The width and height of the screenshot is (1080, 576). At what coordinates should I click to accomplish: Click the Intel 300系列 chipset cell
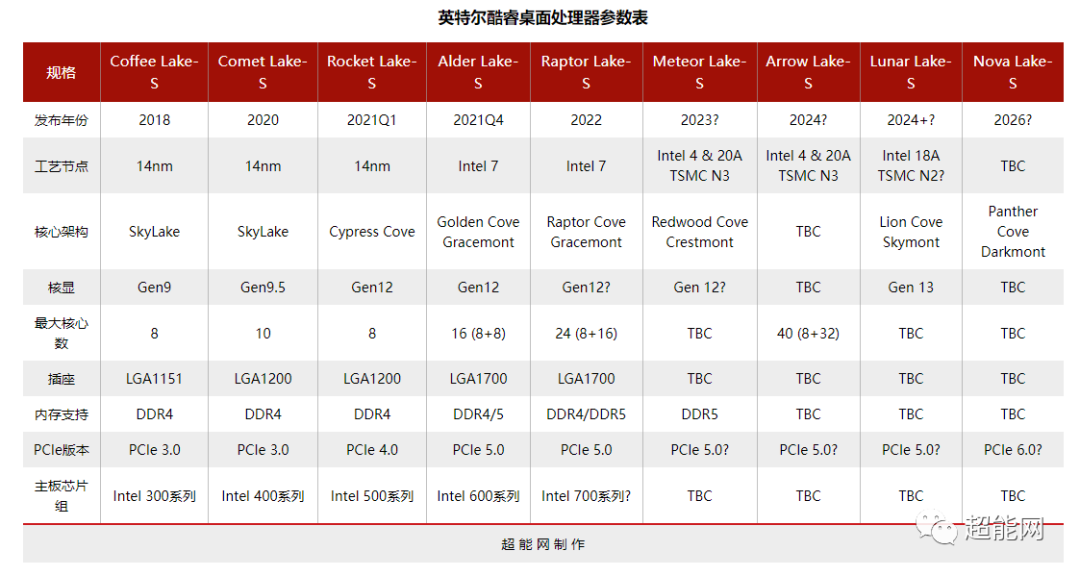[x=154, y=496]
